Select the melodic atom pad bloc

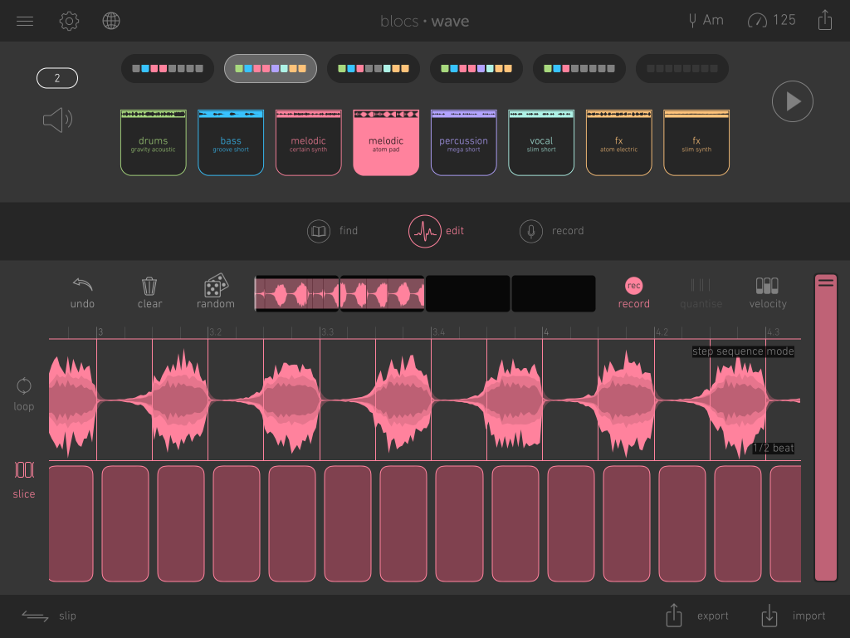coord(386,143)
